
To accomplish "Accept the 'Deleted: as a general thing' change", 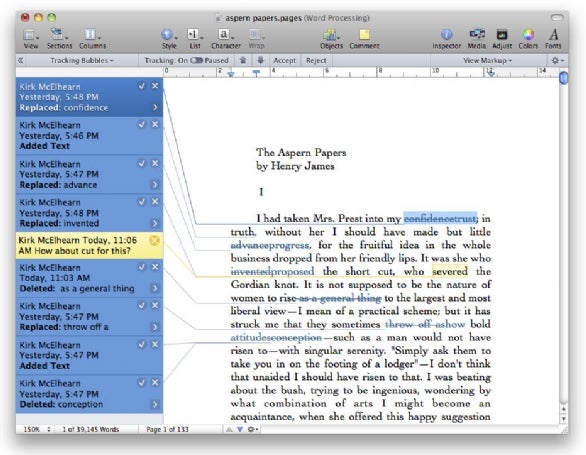I will (141, 267).
